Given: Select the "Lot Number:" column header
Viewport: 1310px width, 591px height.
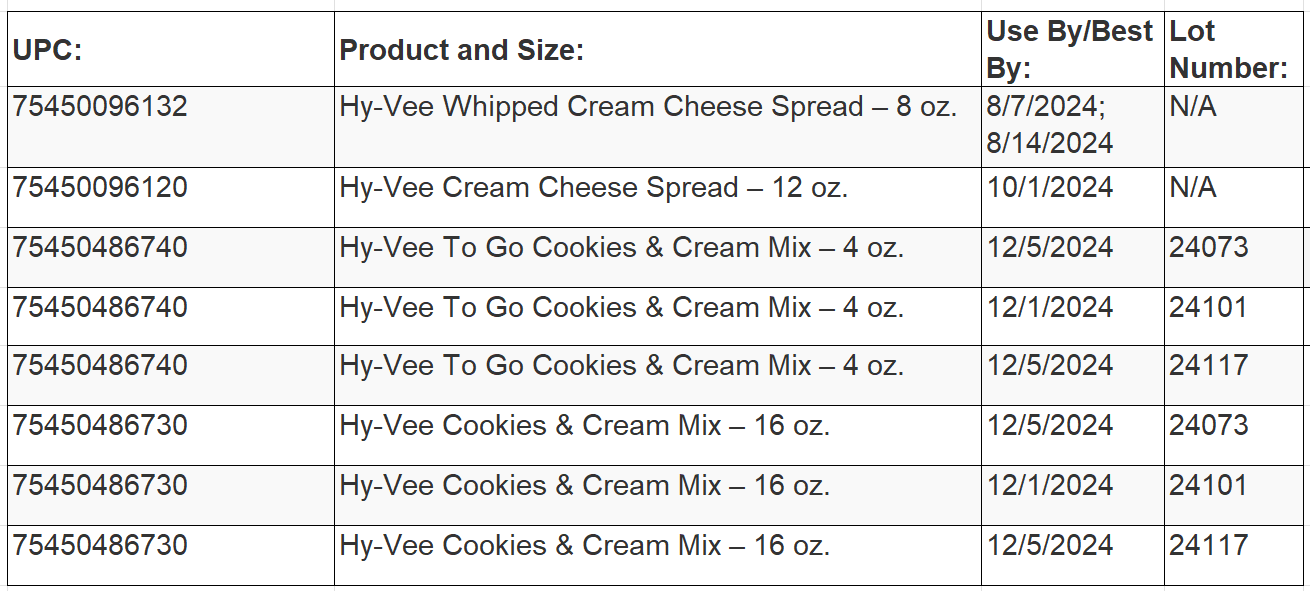Looking at the screenshot, I should 1229,49.
